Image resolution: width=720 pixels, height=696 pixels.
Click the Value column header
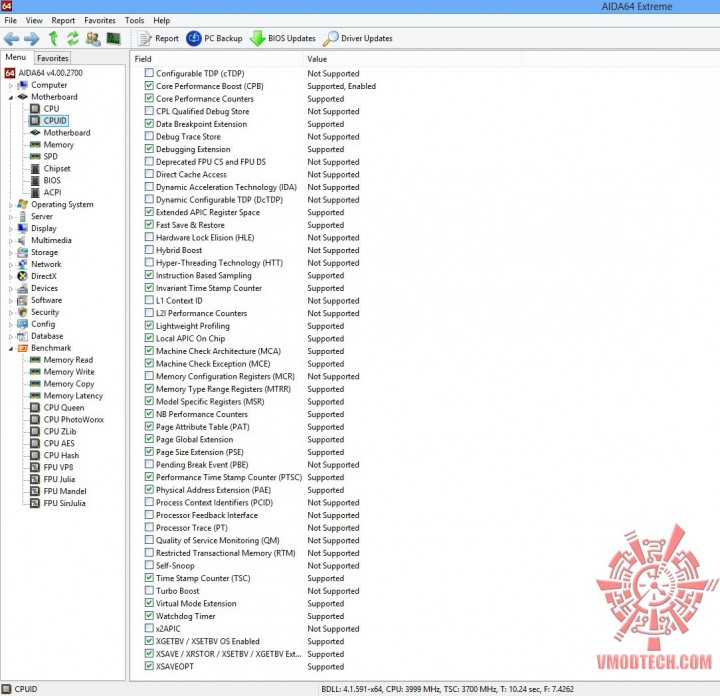[x=412, y=59]
